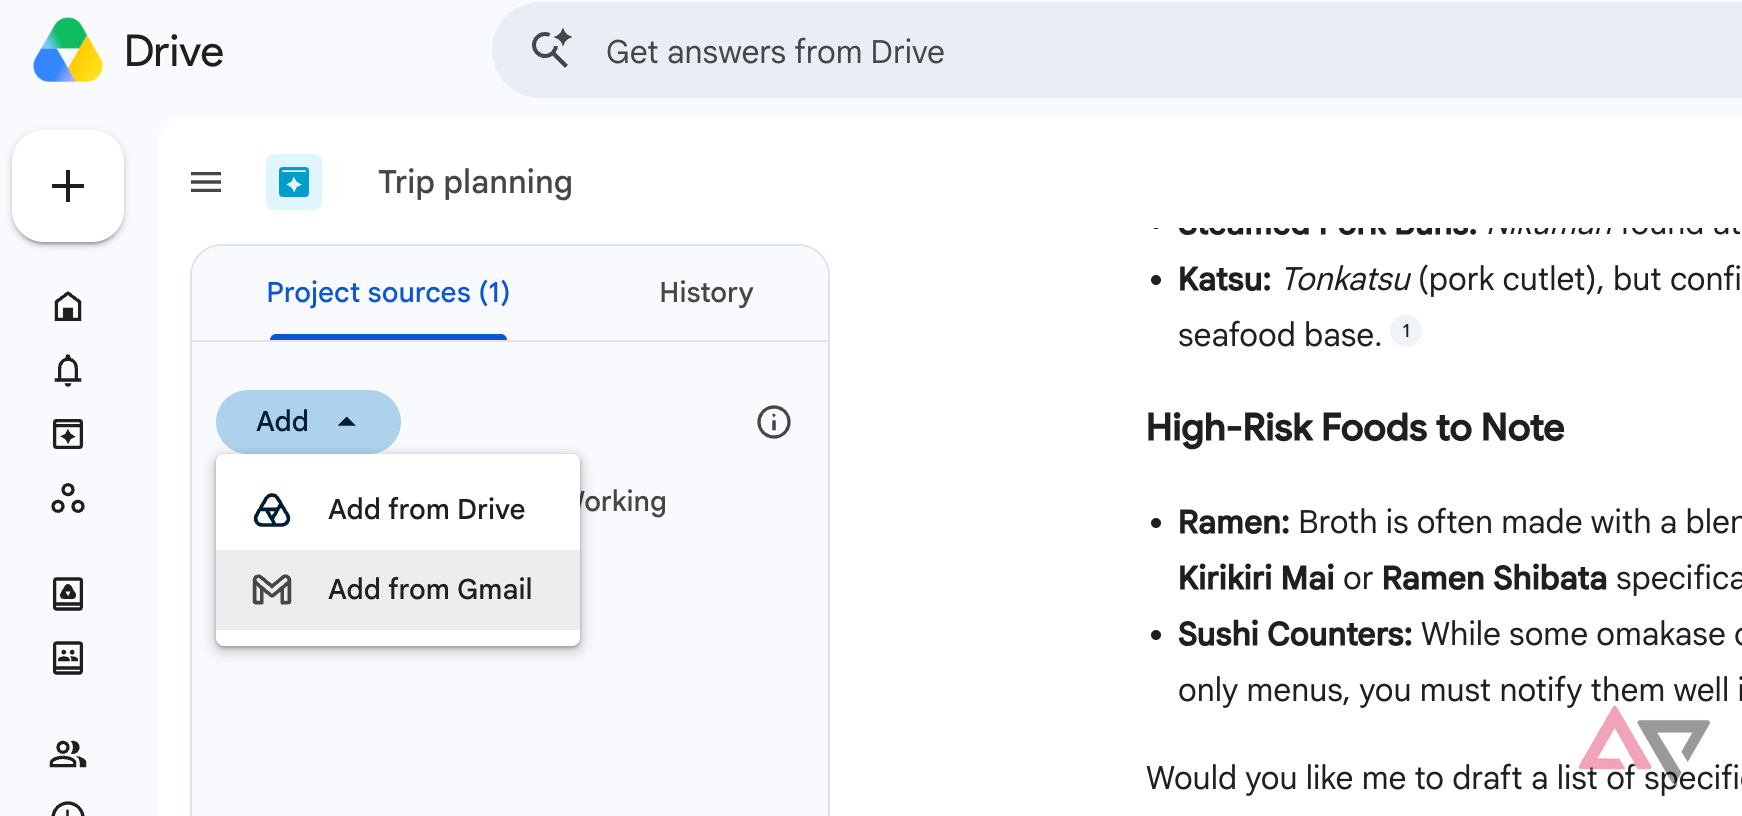Switch to the Project sources (1) tab
The image size is (1742, 816).
coord(388,292)
